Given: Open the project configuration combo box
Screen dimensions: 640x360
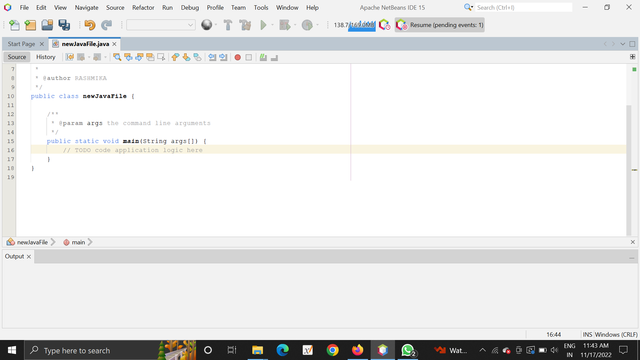Looking at the screenshot, I should (x=160, y=25).
